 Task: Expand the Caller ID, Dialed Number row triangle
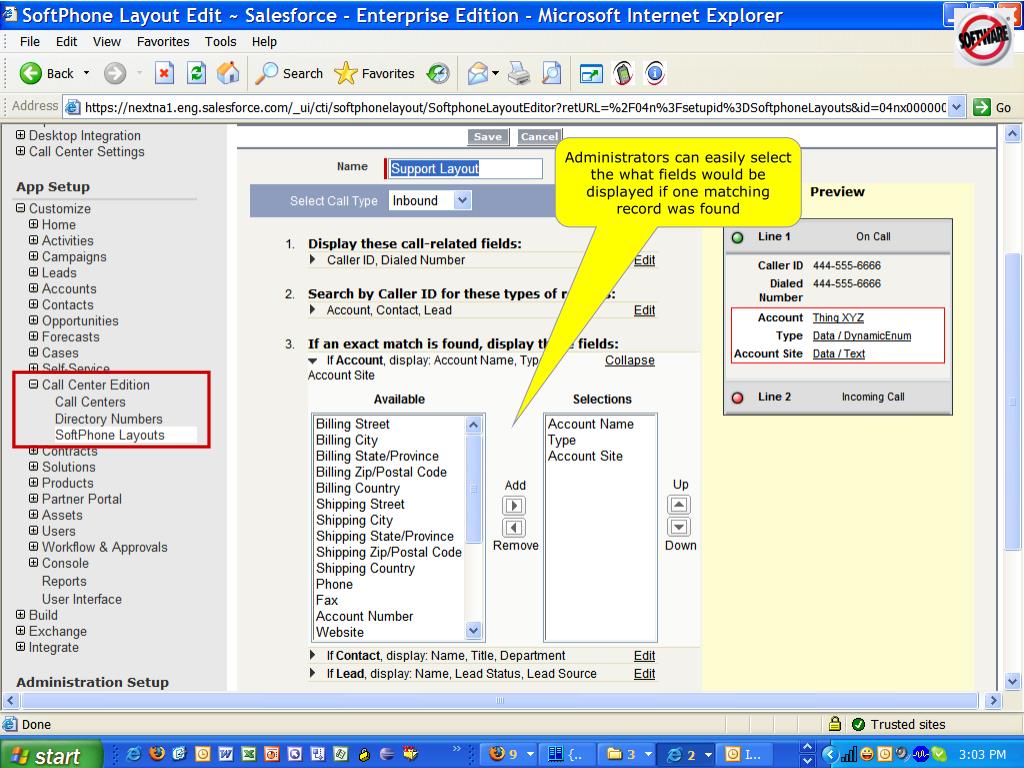(x=313, y=259)
